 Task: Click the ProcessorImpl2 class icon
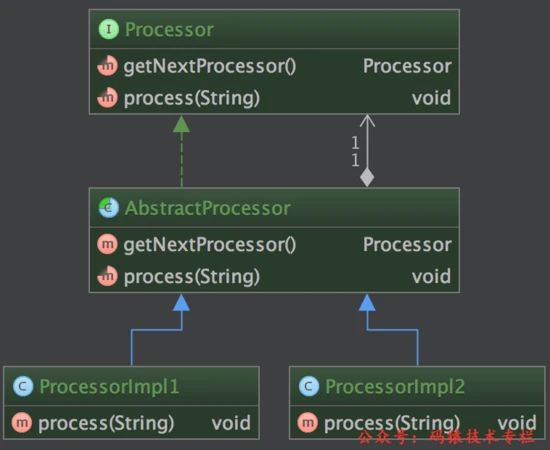309,386
